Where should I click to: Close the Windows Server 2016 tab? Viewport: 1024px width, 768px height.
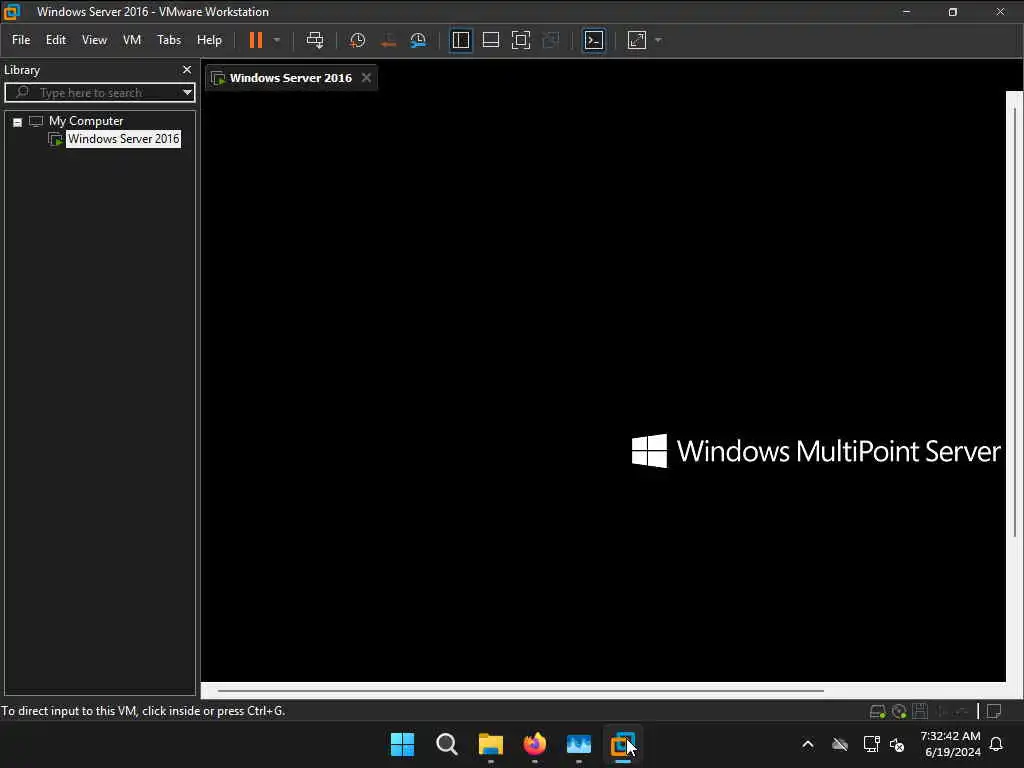coord(366,78)
